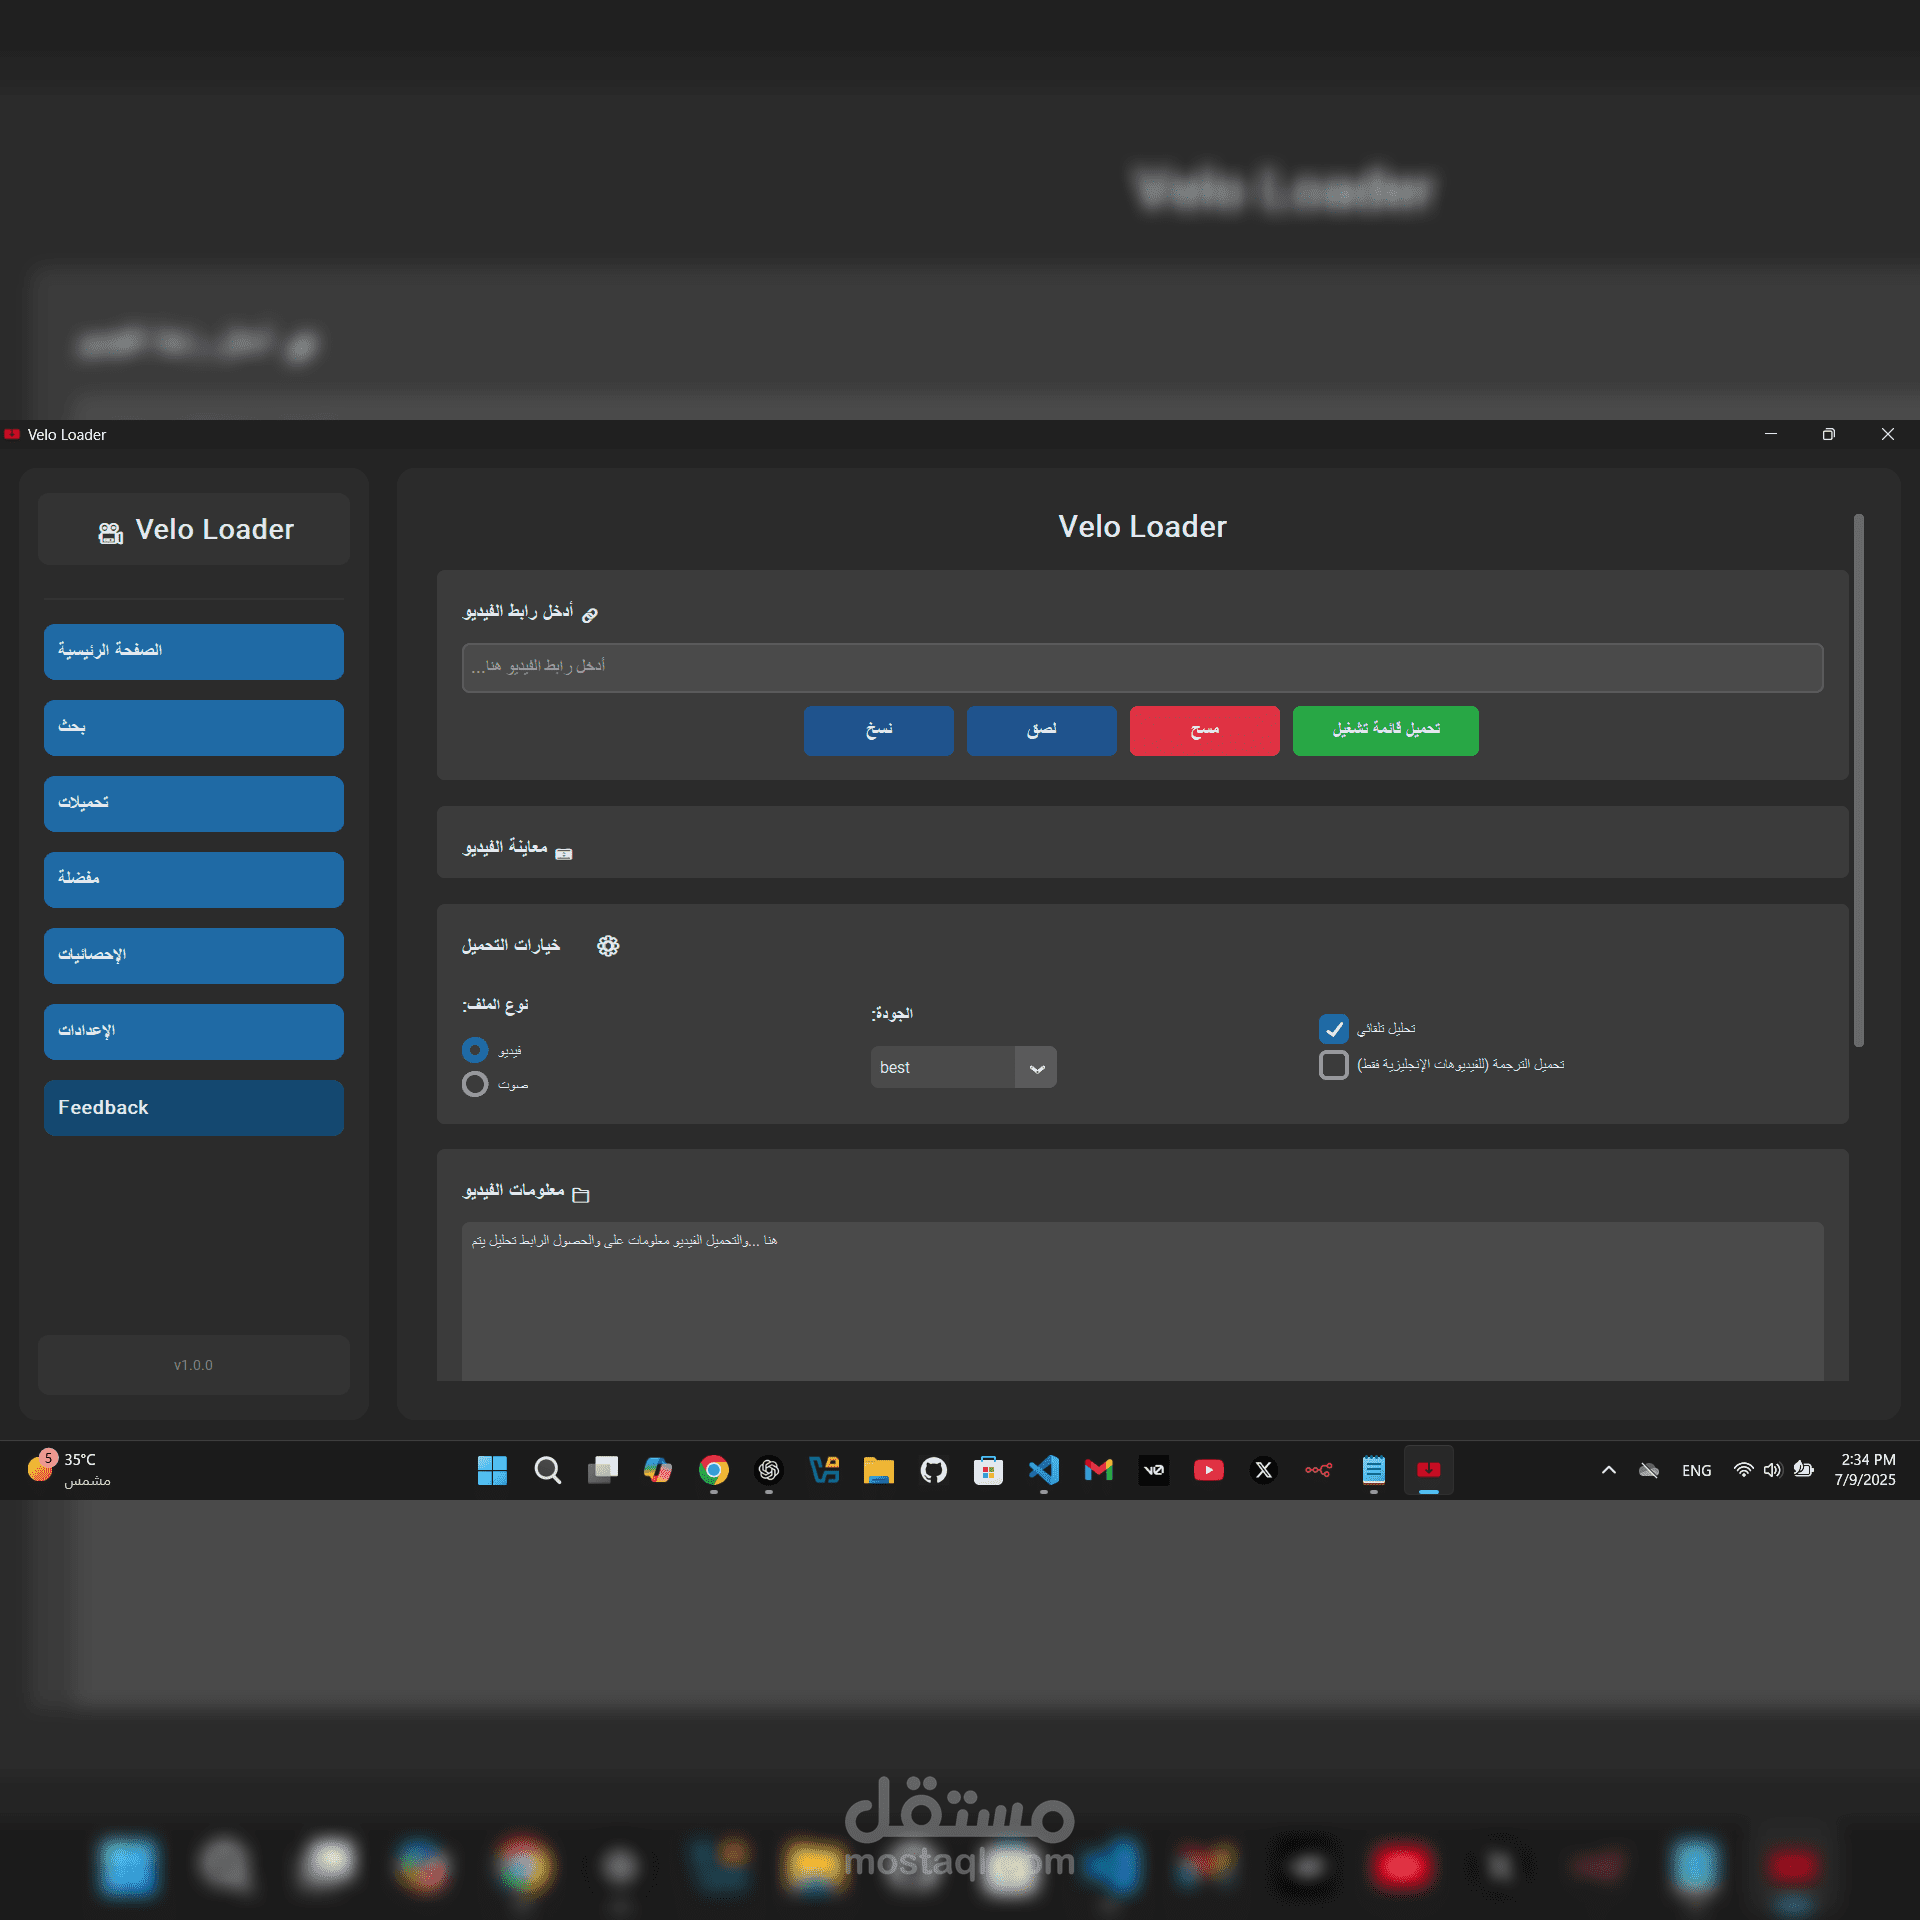This screenshot has width=1920, height=1920.
Task: Open Visual Studio Code from taskbar
Action: (1043, 1470)
